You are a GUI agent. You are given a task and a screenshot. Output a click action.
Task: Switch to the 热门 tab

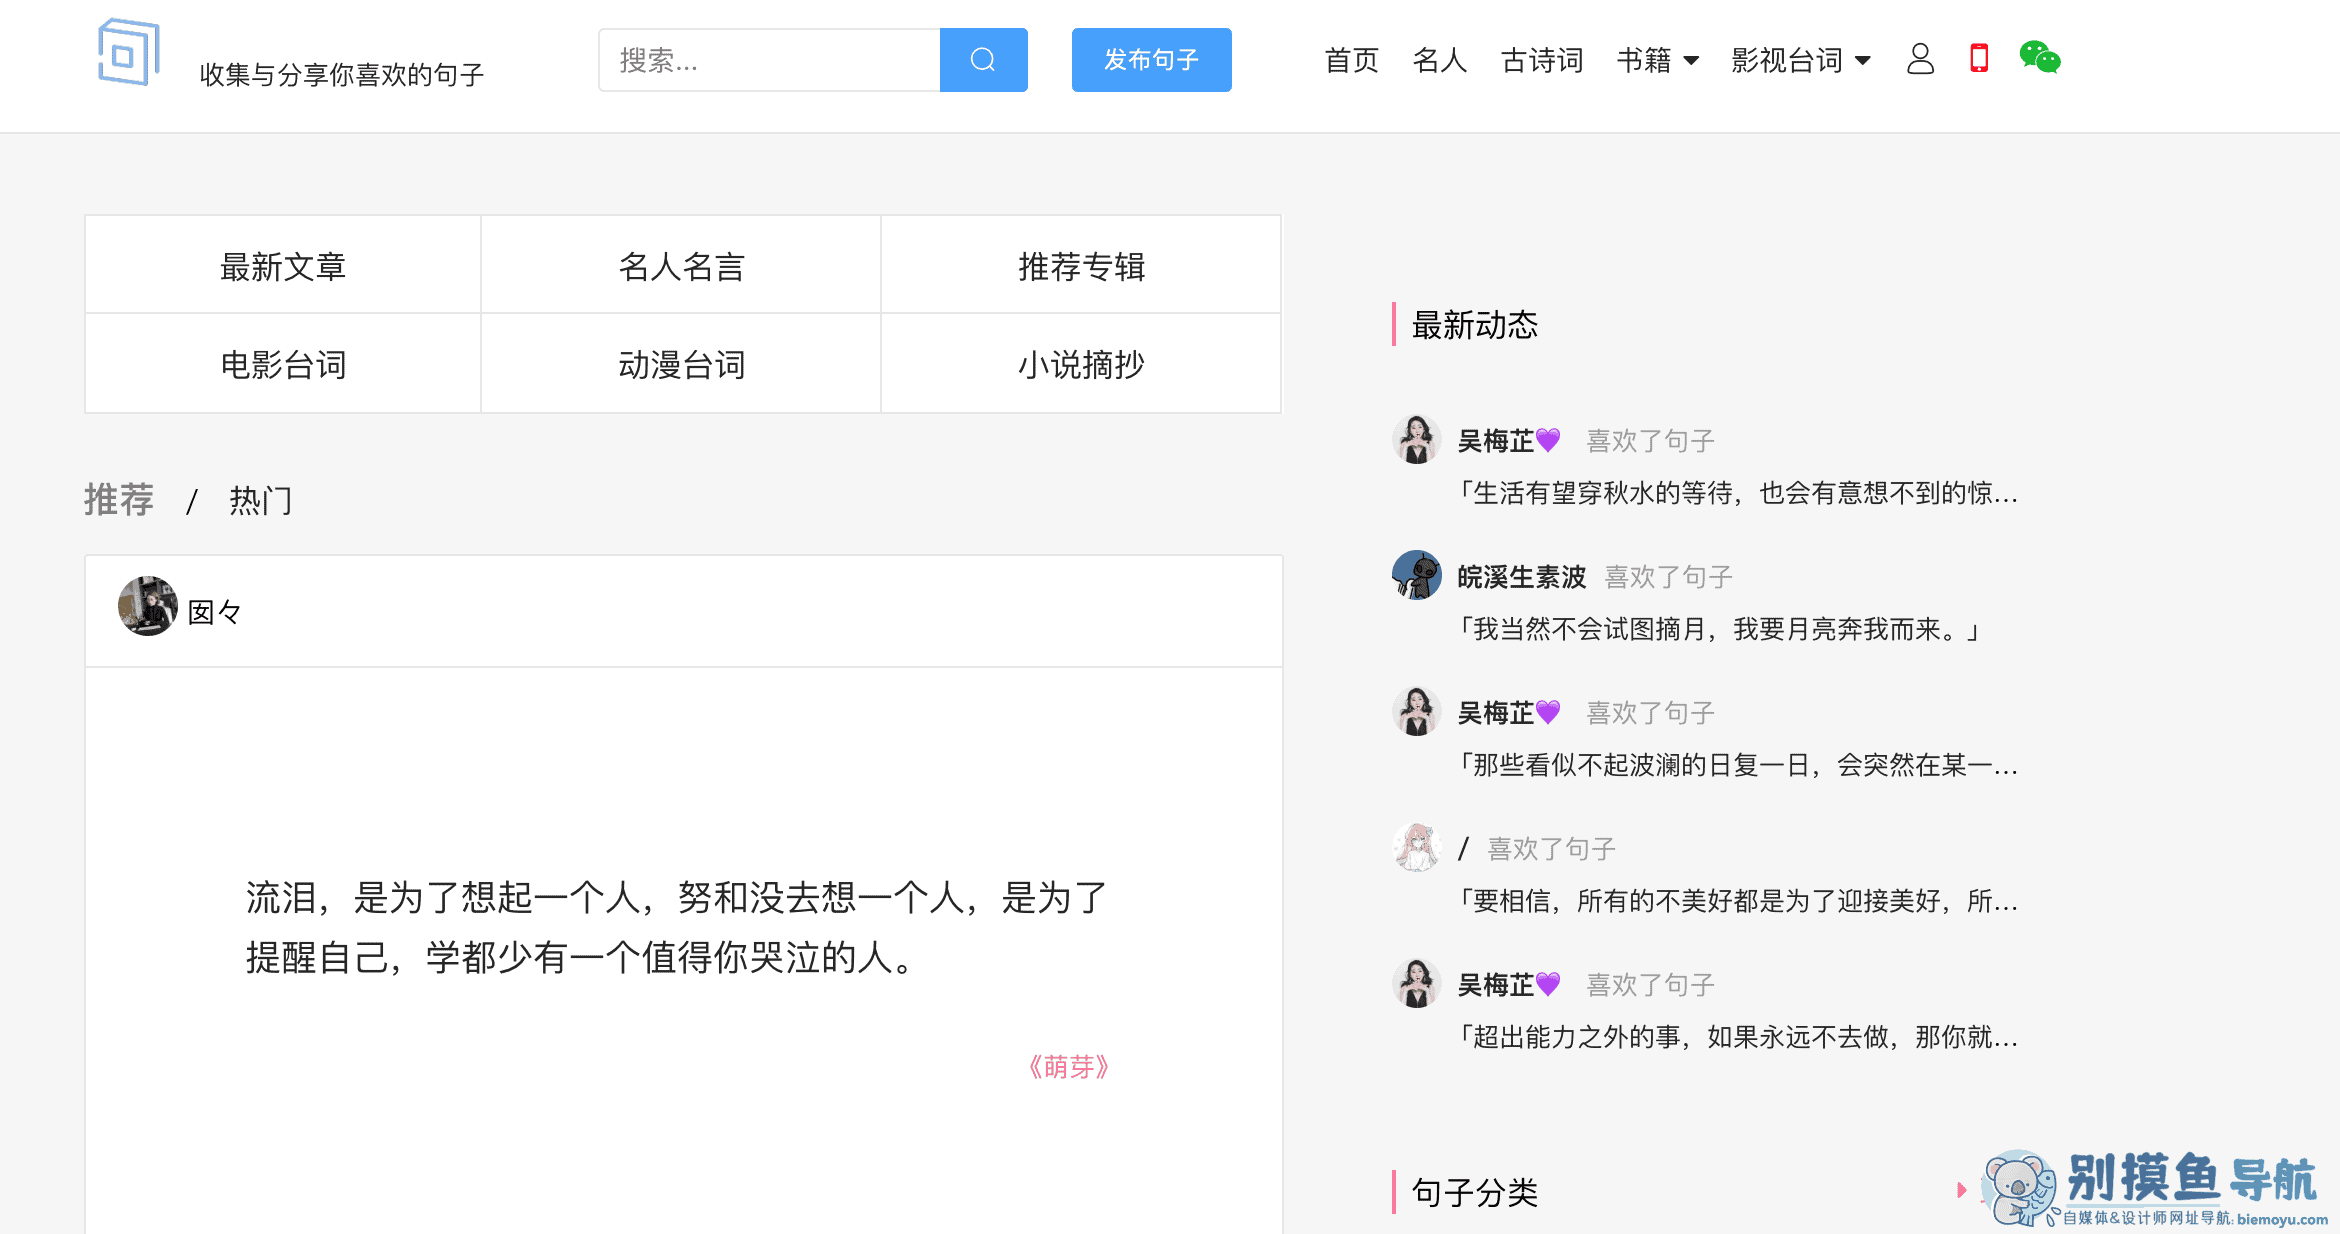pyautogui.click(x=259, y=500)
